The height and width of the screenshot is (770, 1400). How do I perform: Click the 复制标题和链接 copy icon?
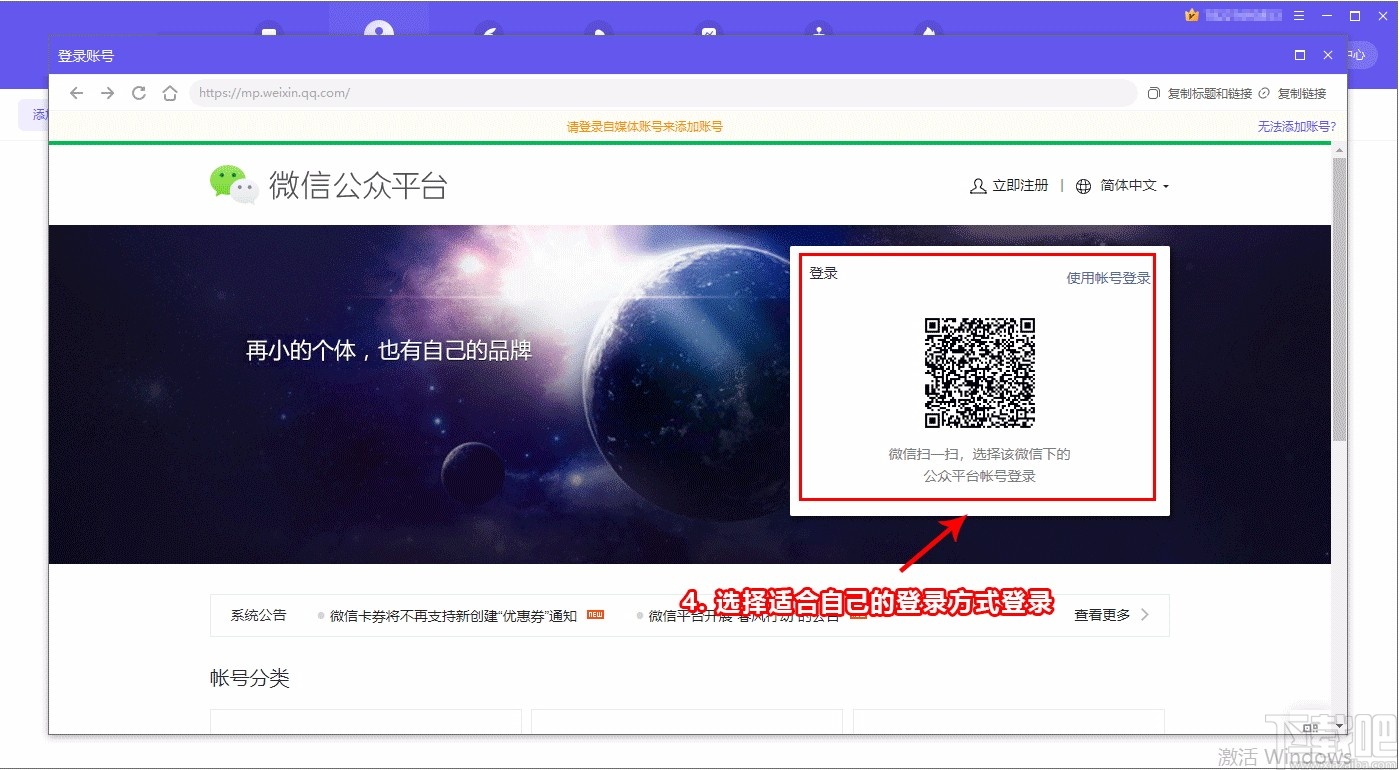[x=1156, y=93]
